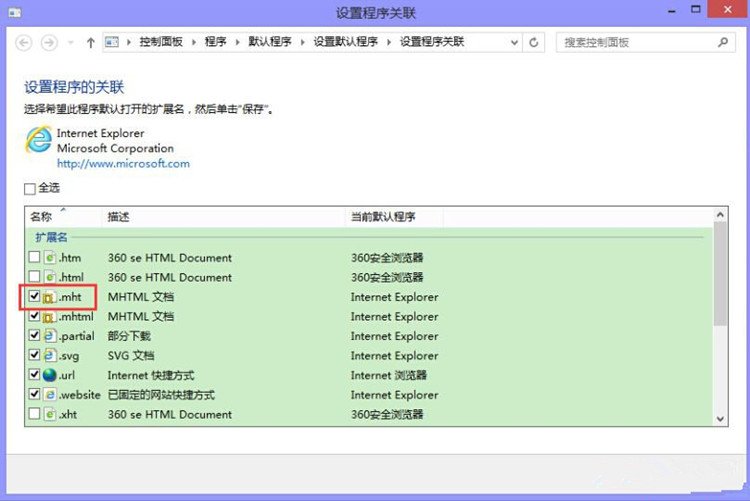Sort by the 当前默认程序 column header
750x501 pixels.
(394, 217)
